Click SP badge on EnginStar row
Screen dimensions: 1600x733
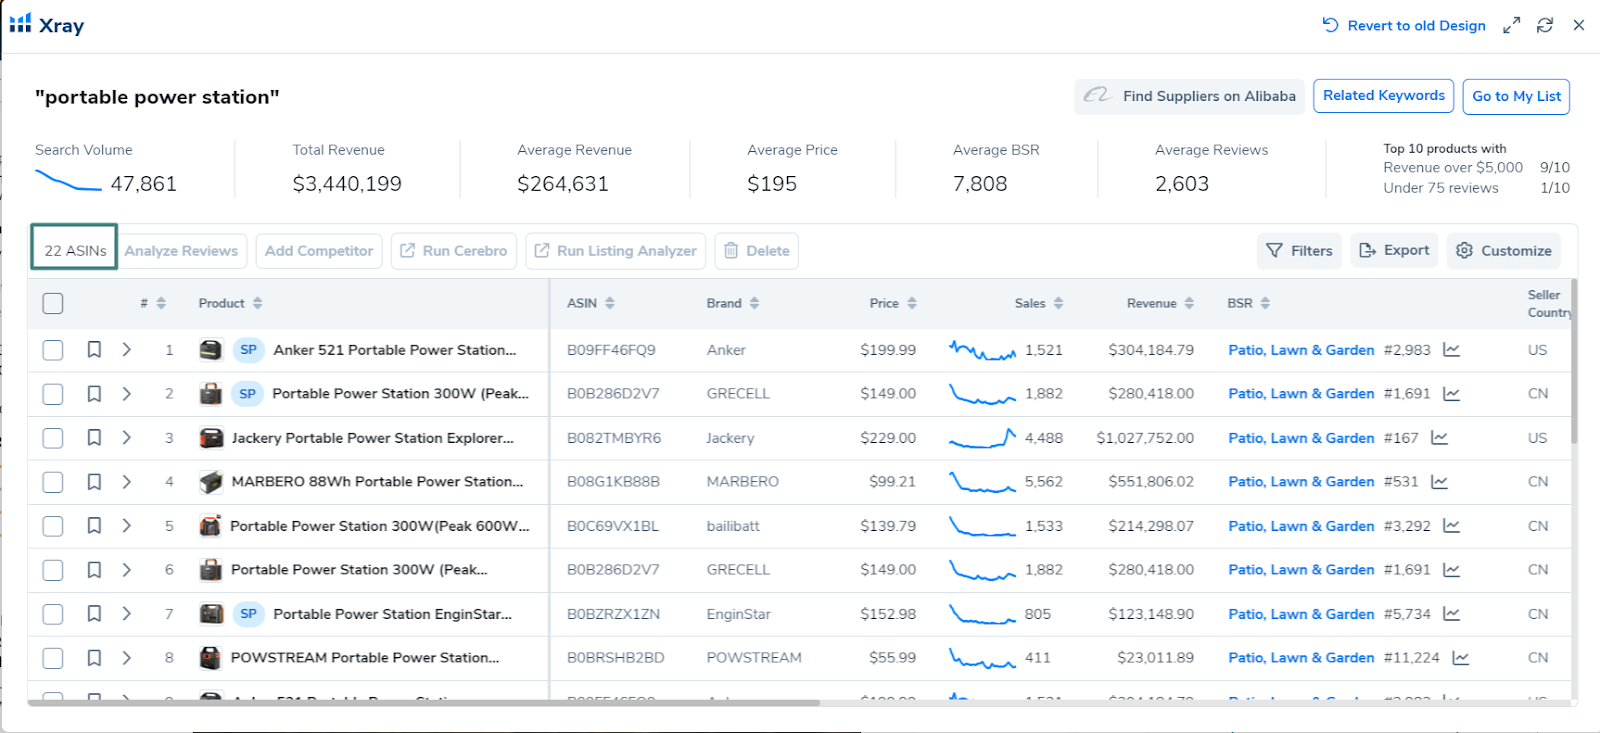coord(248,614)
